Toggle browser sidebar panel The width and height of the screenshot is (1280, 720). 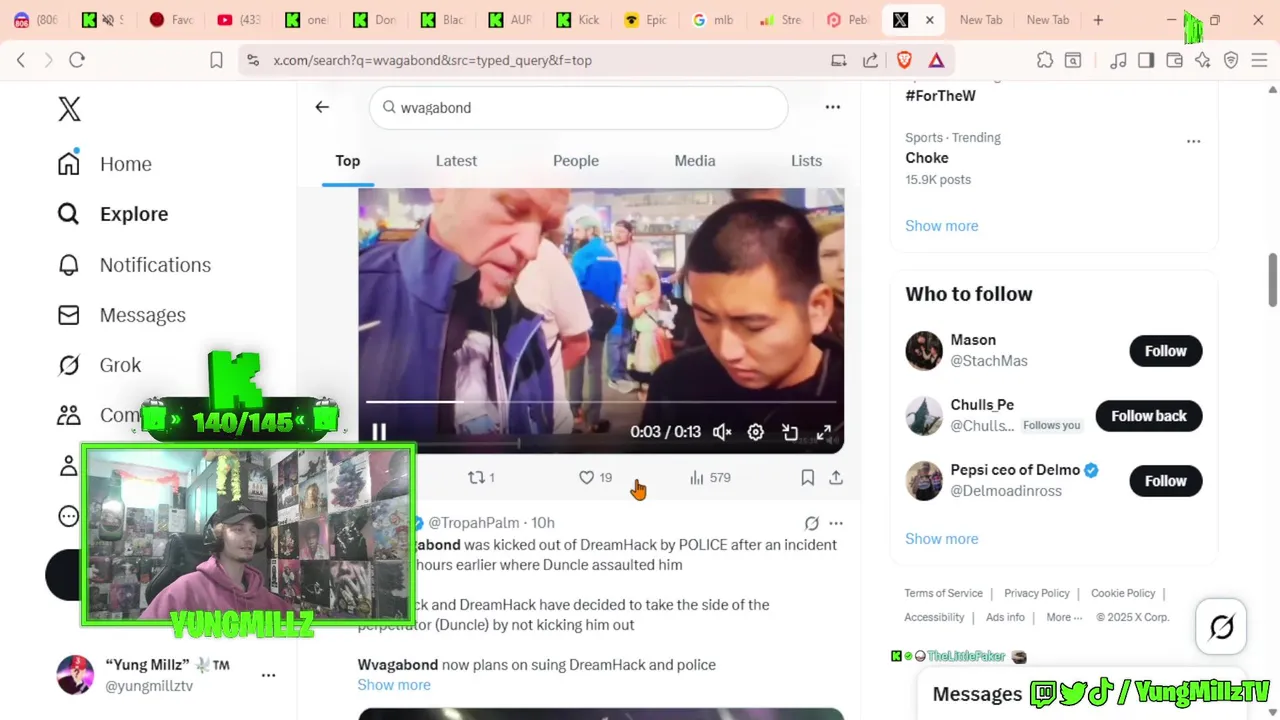(1146, 60)
